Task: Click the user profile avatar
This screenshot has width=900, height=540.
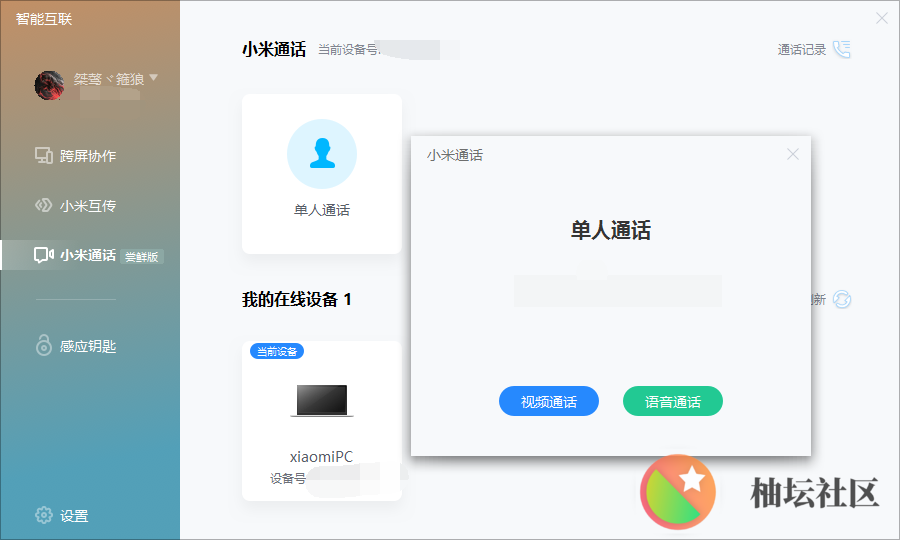Action: pyautogui.click(x=49, y=85)
